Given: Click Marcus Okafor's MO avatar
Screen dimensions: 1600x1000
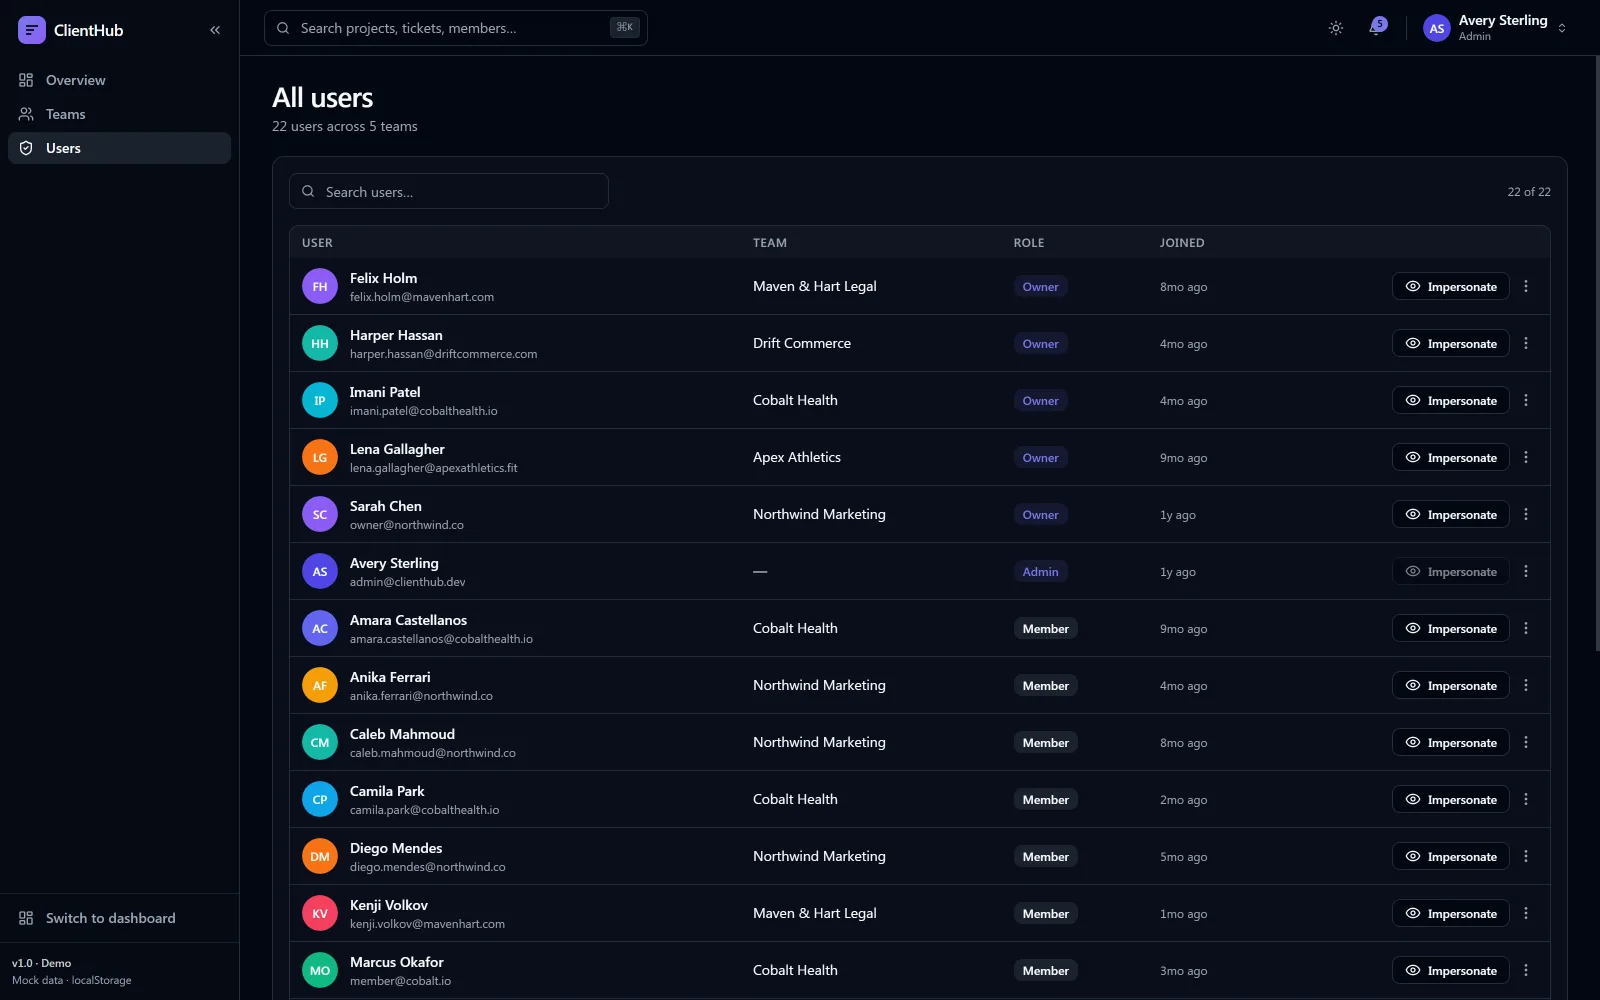Looking at the screenshot, I should pos(320,970).
